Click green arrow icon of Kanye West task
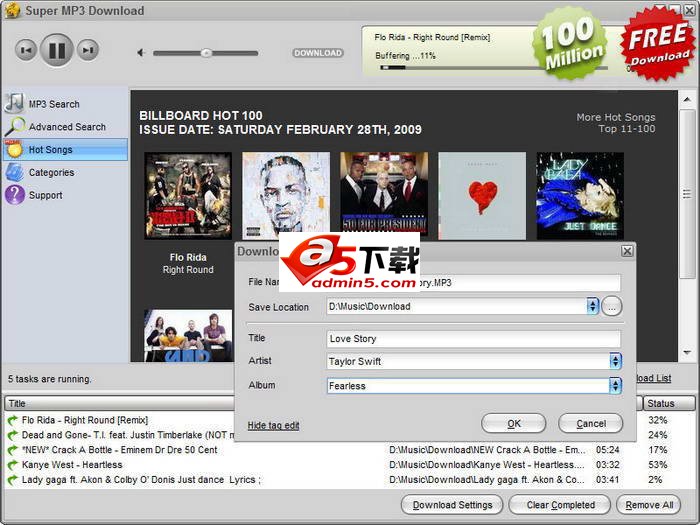700x525 pixels. (x=12, y=465)
